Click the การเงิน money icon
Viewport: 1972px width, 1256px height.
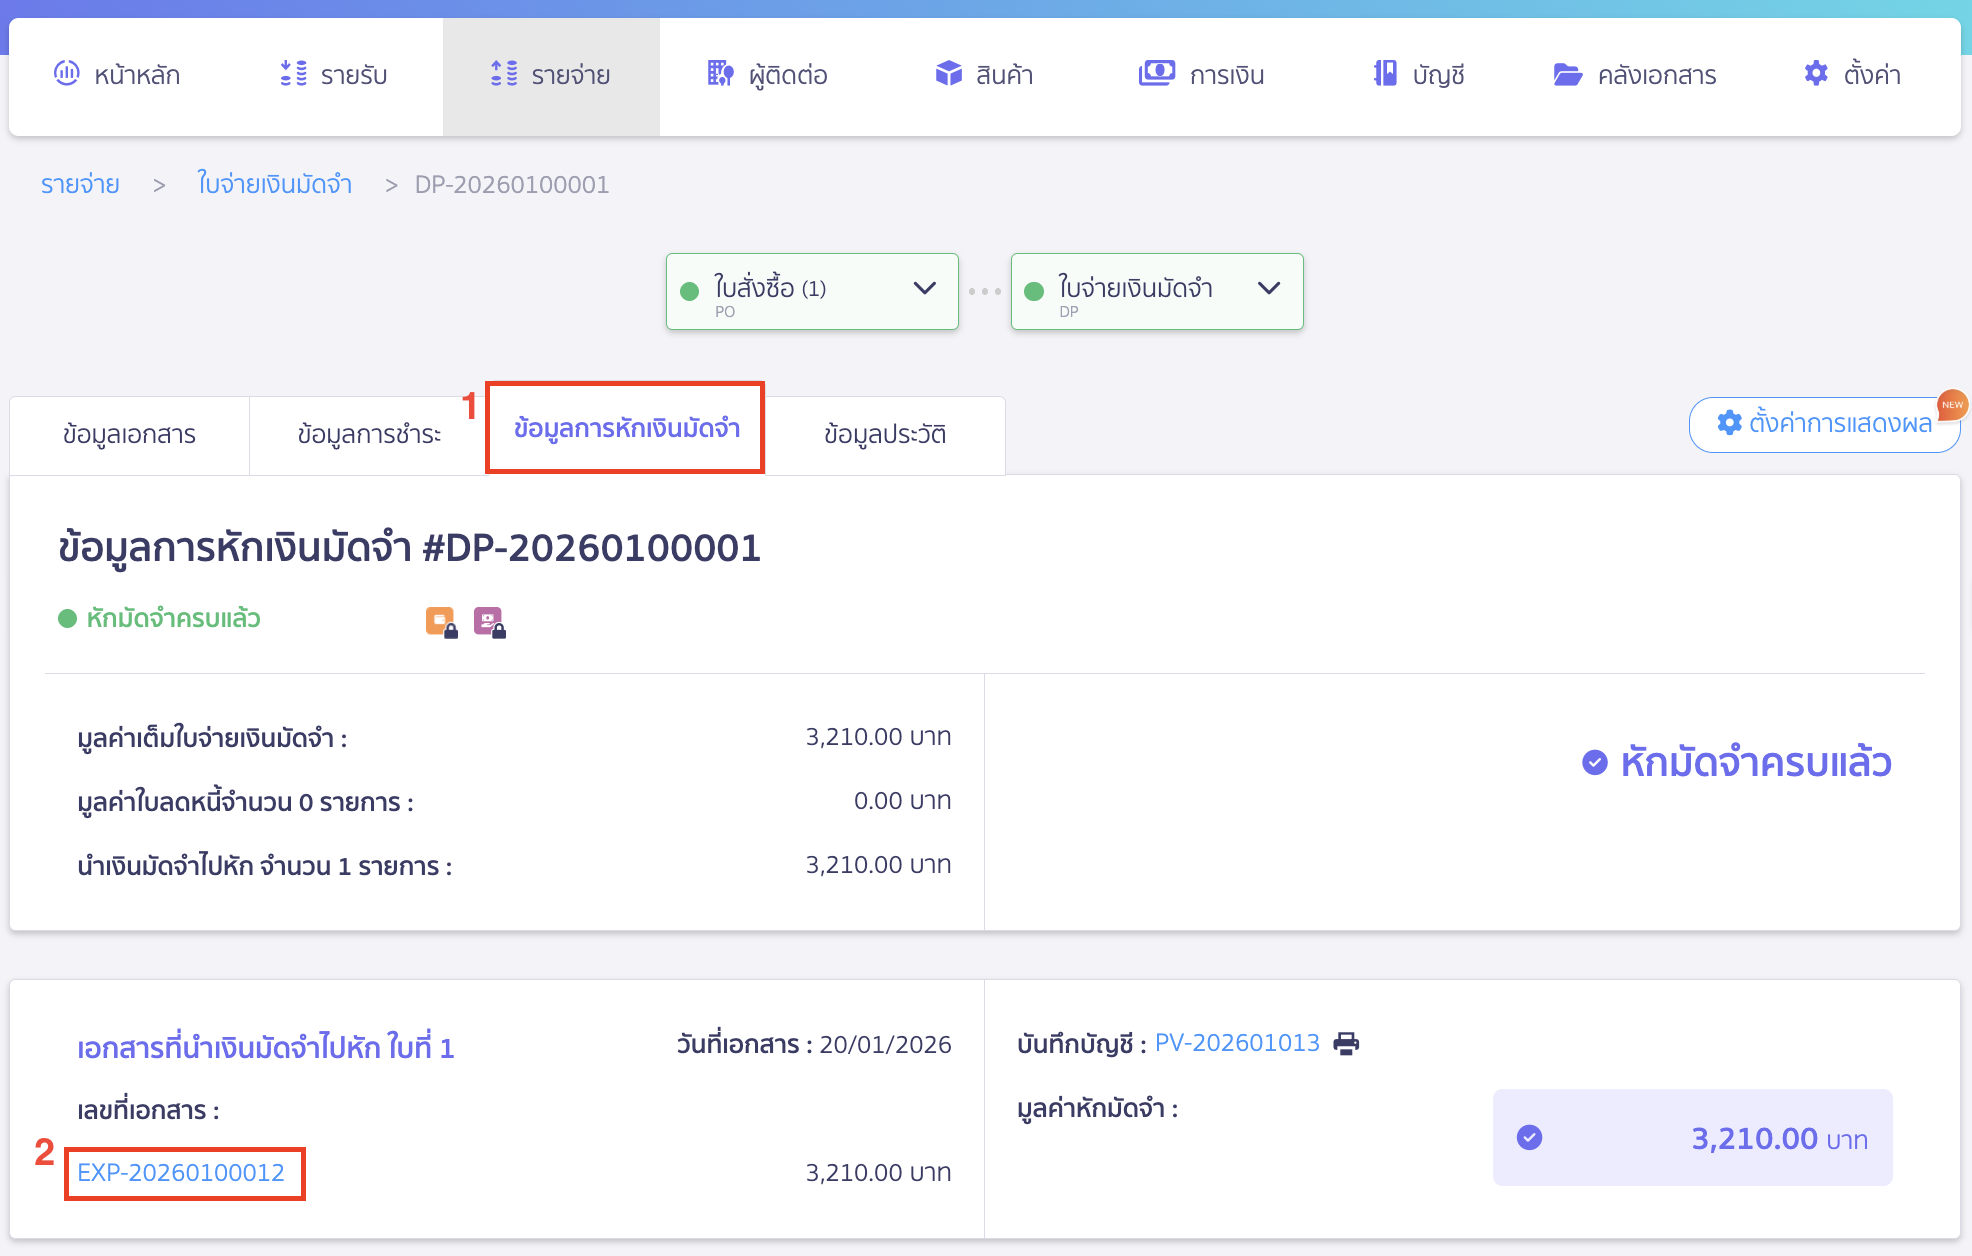click(1157, 73)
